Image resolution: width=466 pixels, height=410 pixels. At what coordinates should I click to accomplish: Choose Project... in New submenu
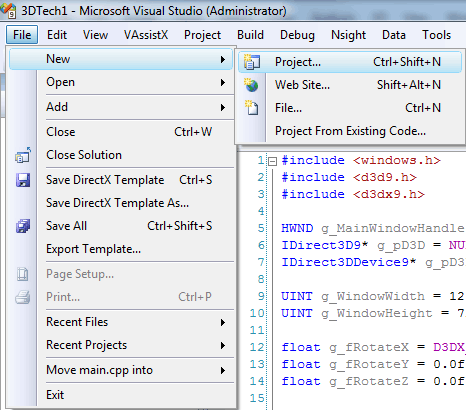pyautogui.click(x=350, y=62)
